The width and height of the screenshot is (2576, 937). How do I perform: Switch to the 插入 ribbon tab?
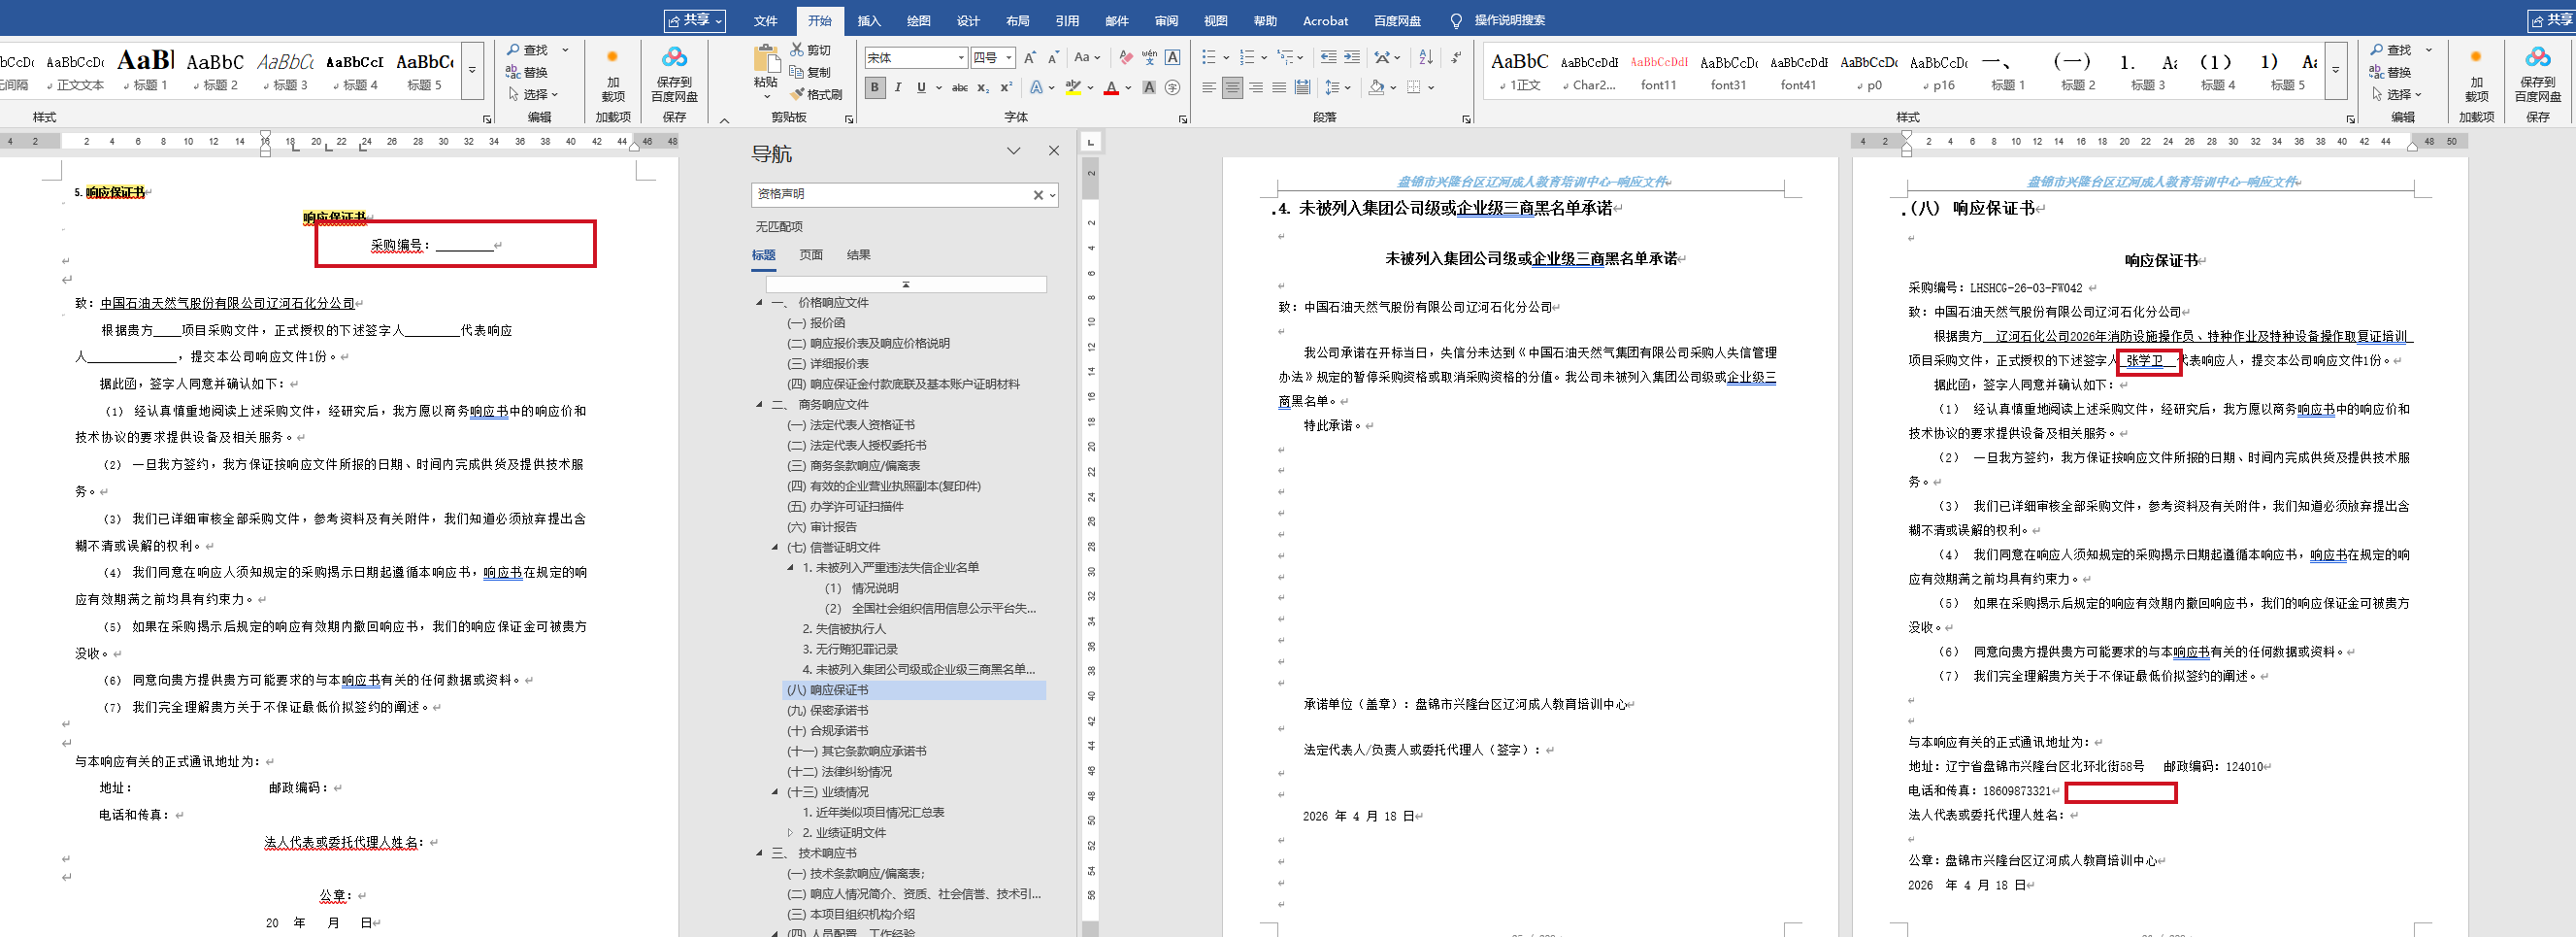click(869, 21)
